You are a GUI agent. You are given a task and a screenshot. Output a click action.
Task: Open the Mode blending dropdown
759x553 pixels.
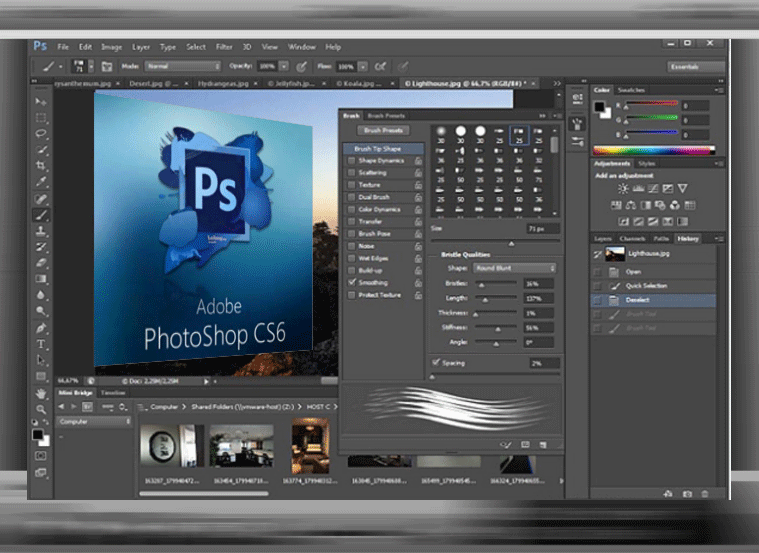pyautogui.click(x=183, y=66)
